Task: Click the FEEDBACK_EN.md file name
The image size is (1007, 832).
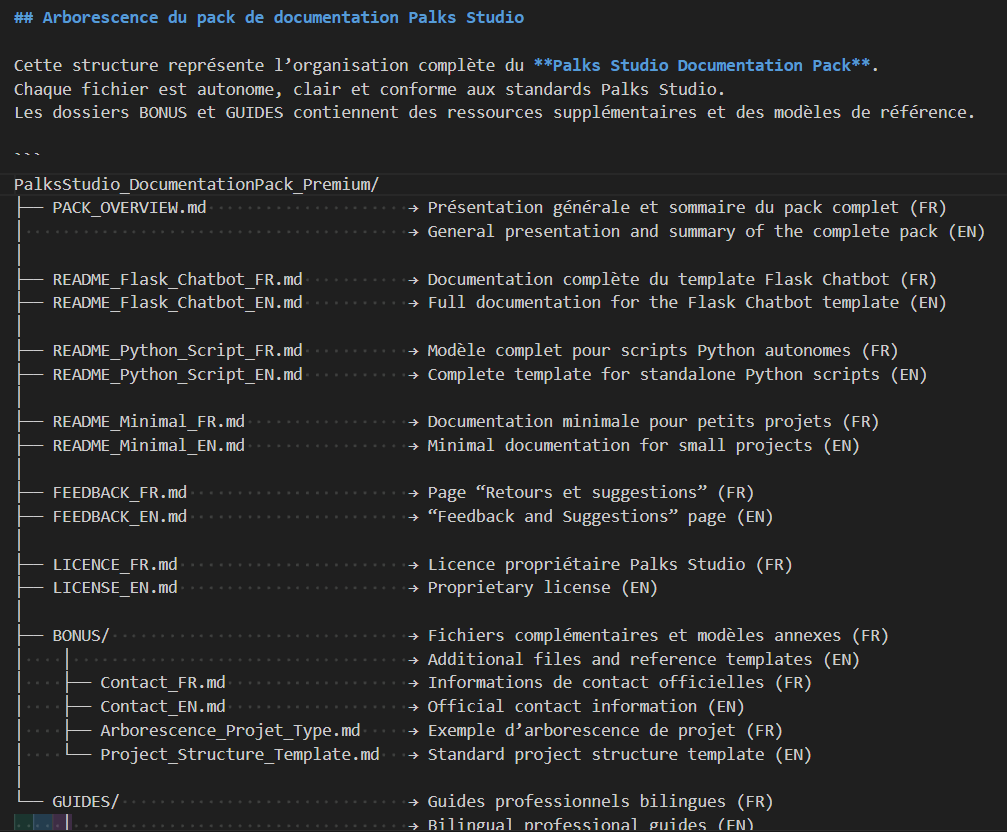Action: 119,516
